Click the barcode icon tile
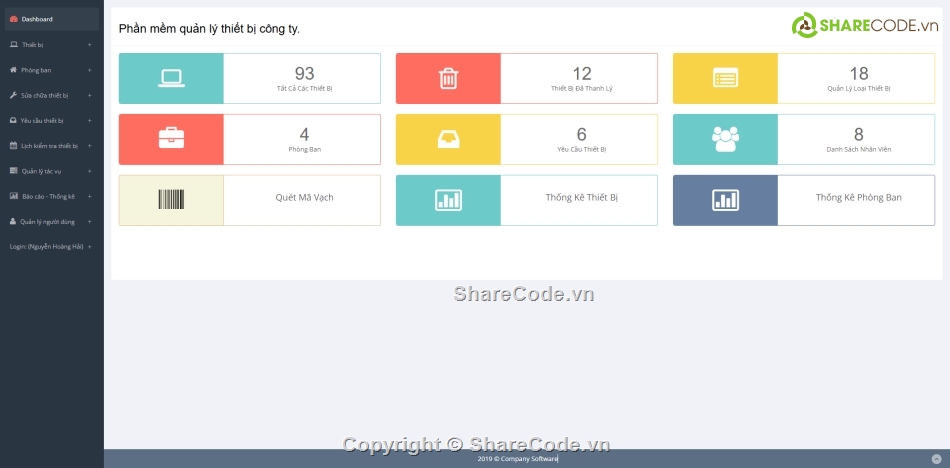 [x=171, y=200]
